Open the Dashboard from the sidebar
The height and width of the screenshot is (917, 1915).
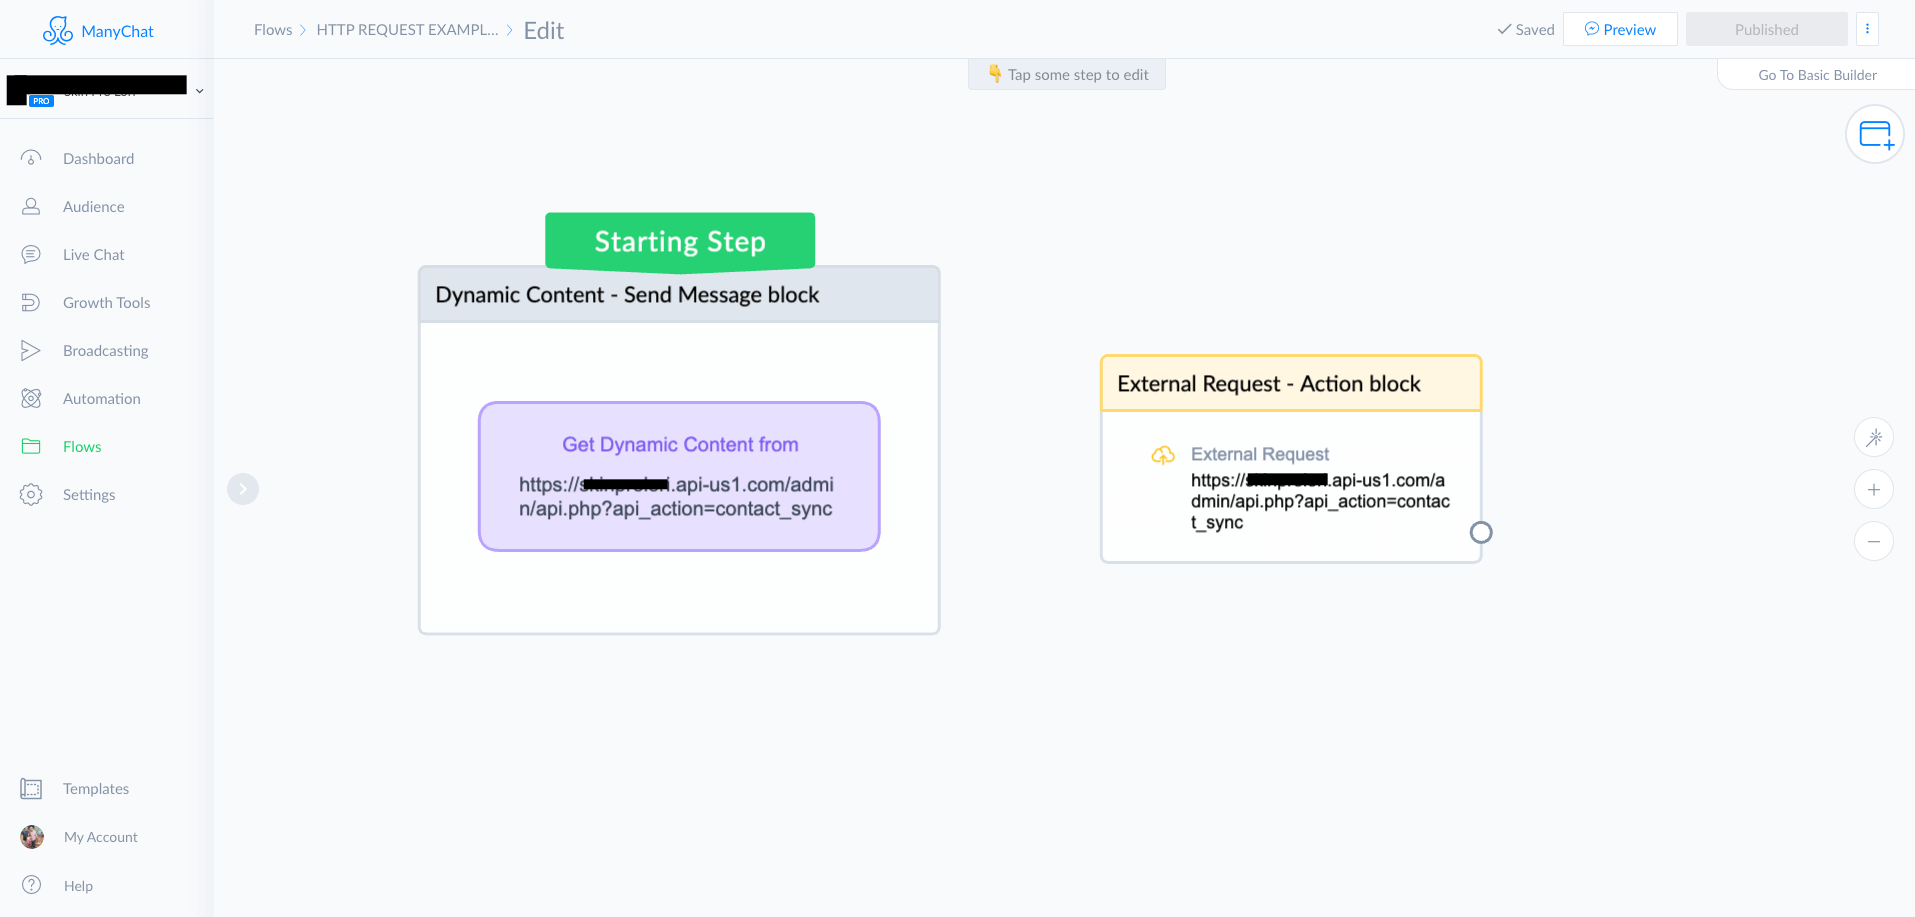[98, 158]
